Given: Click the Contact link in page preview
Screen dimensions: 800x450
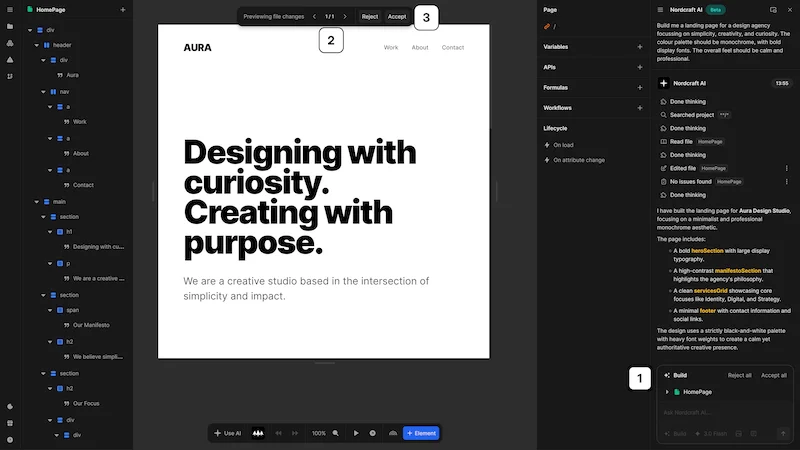Looking at the screenshot, I should pos(453,47).
